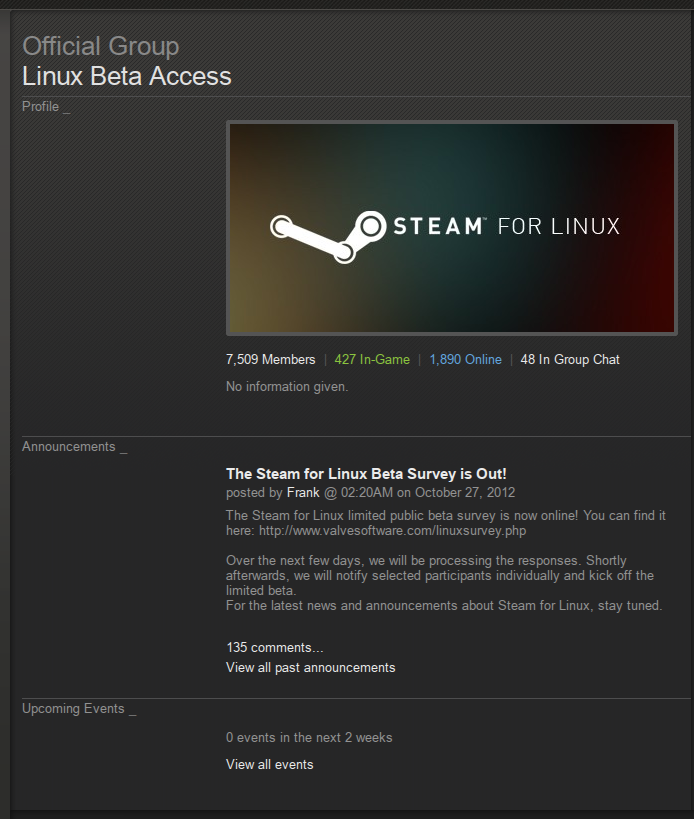Click the 'Official Group' heading
Image resolution: width=694 pixels, height=819 pixels.
click(100, 46)
